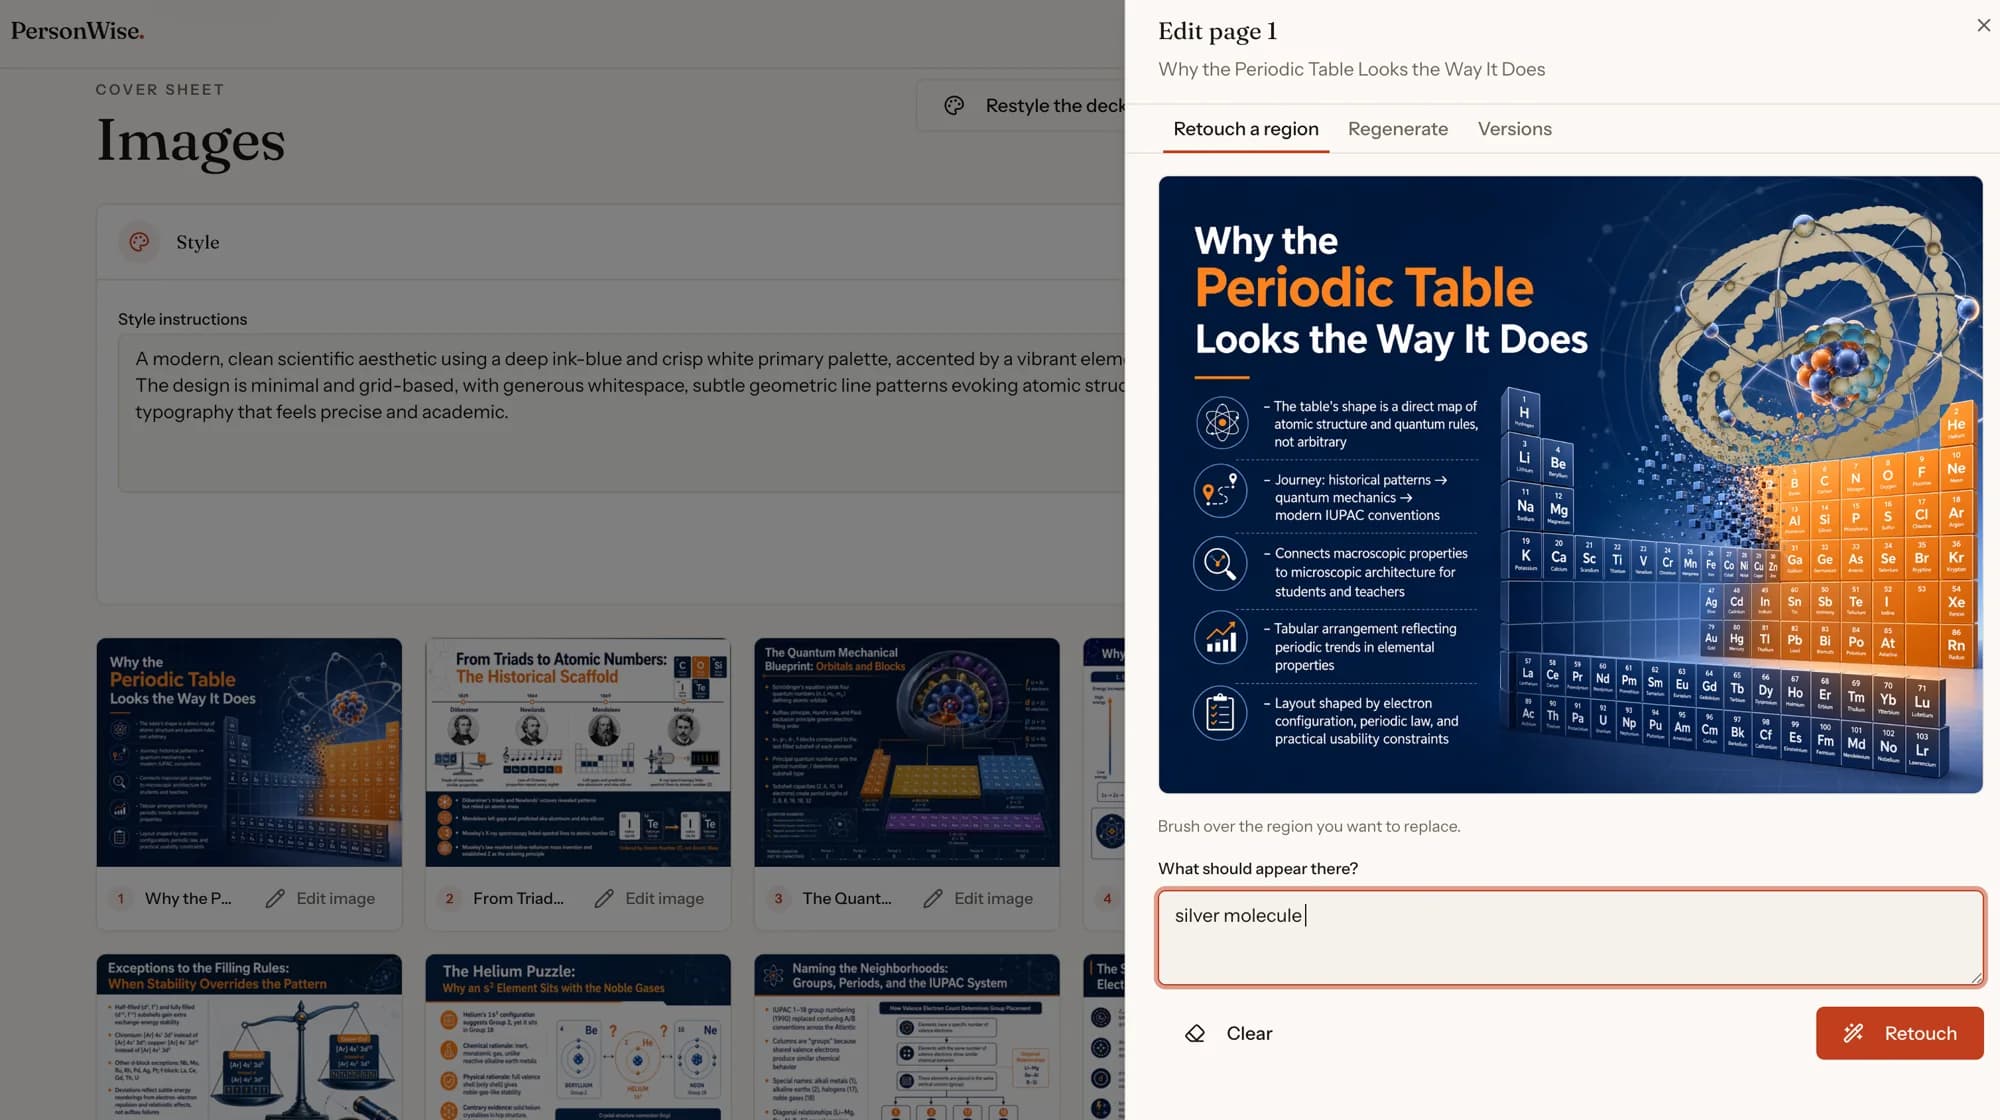Click the route pin icon in the slide image
This screenshot has width=2000, height=1120.
(x=1221, y=491)
